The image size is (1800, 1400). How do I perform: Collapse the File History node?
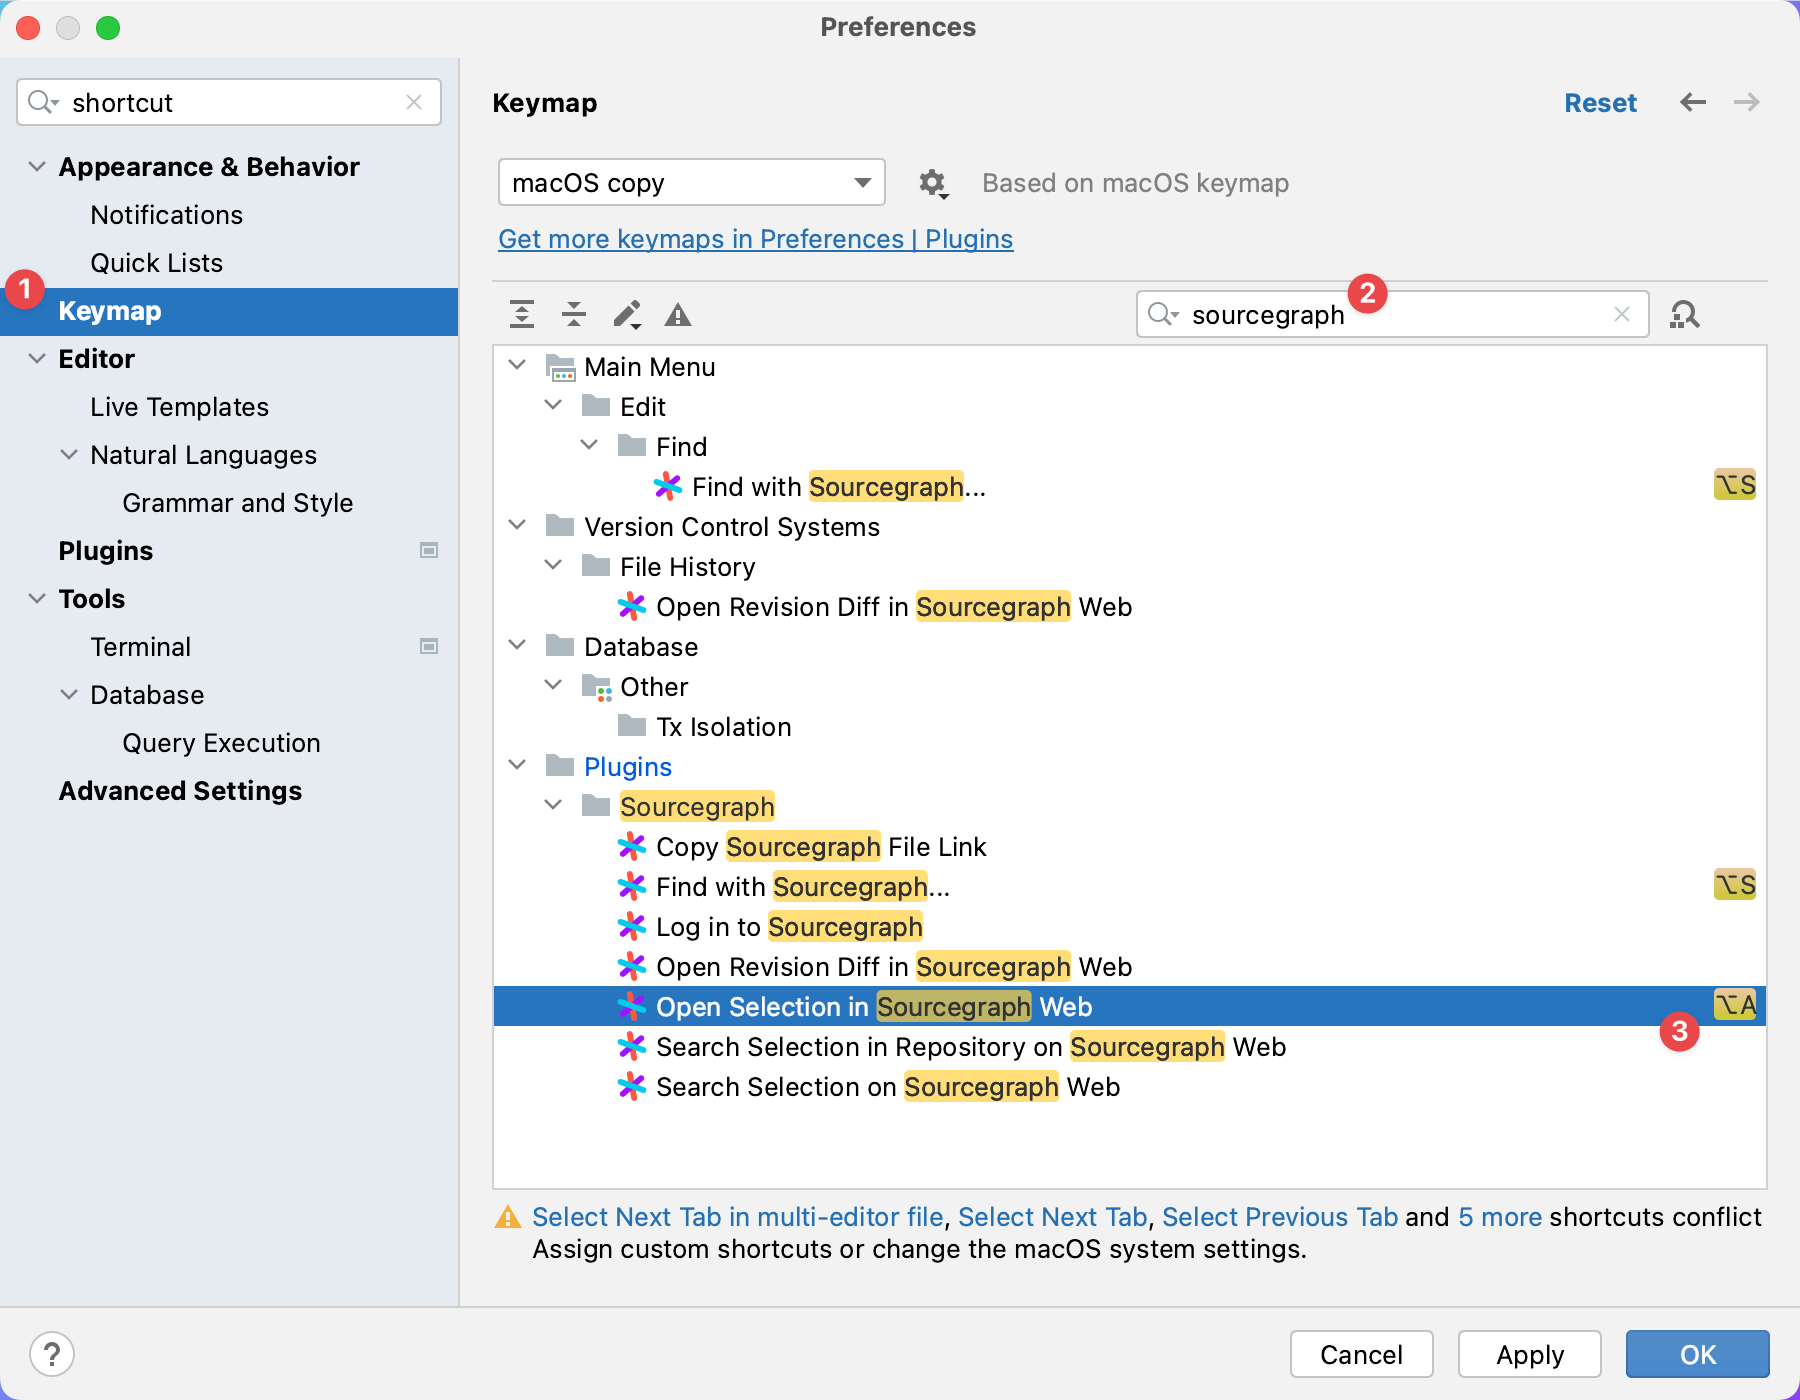pos(553,565)
